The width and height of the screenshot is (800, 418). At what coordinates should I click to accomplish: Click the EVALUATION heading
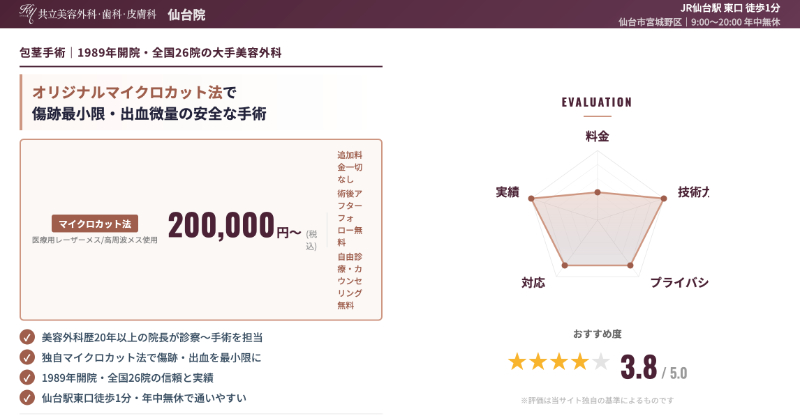click(x=597, y=102)
